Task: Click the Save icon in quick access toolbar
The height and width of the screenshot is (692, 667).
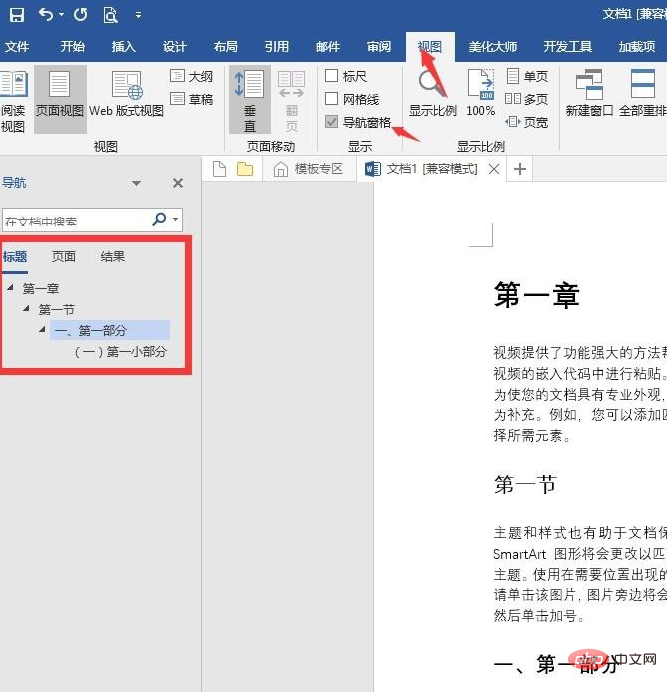Action: (17, 14)
